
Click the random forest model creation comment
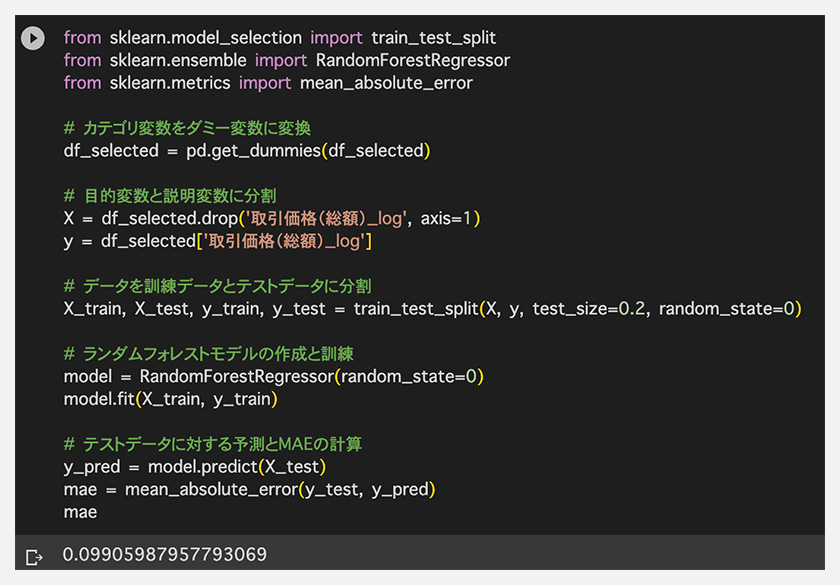(x=208, y=354)
